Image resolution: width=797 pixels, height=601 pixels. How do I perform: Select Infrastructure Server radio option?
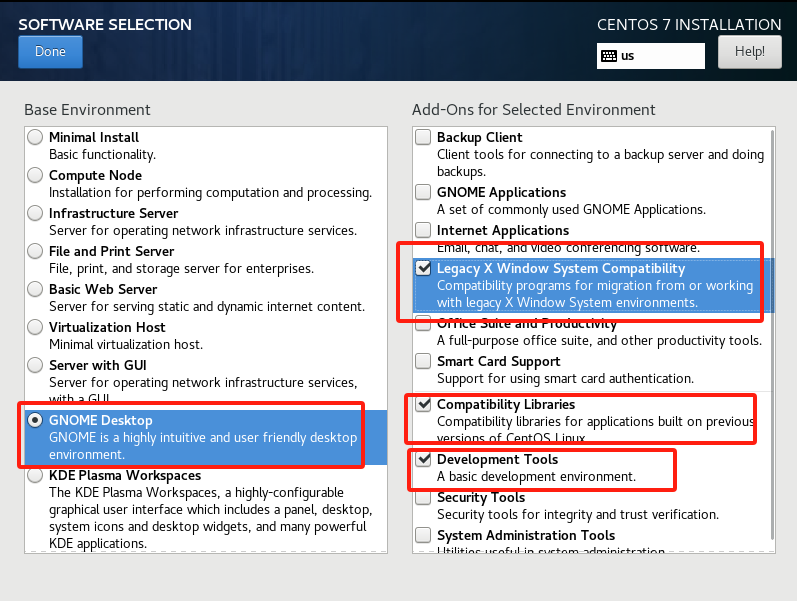(36, 214)
